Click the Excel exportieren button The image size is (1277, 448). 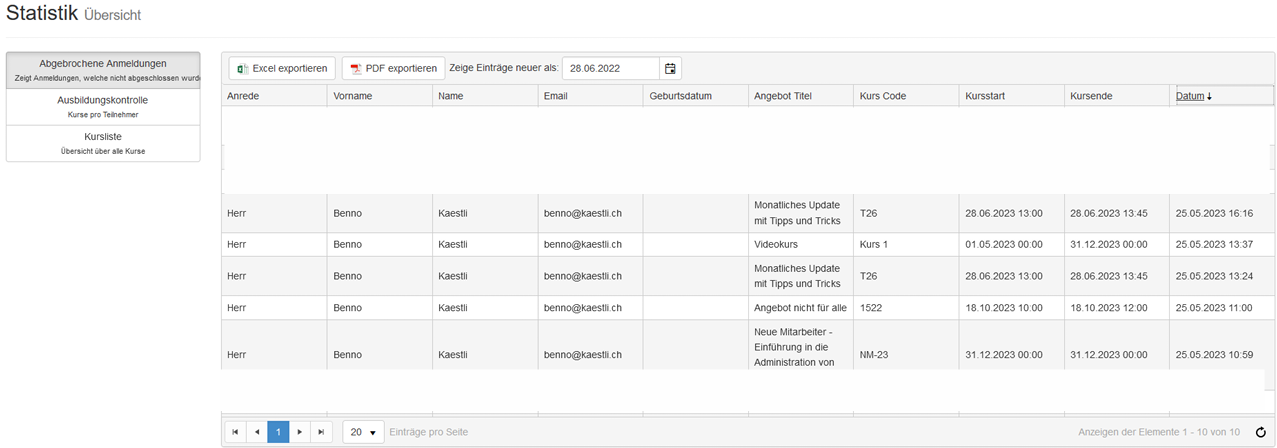coord(282,68)
